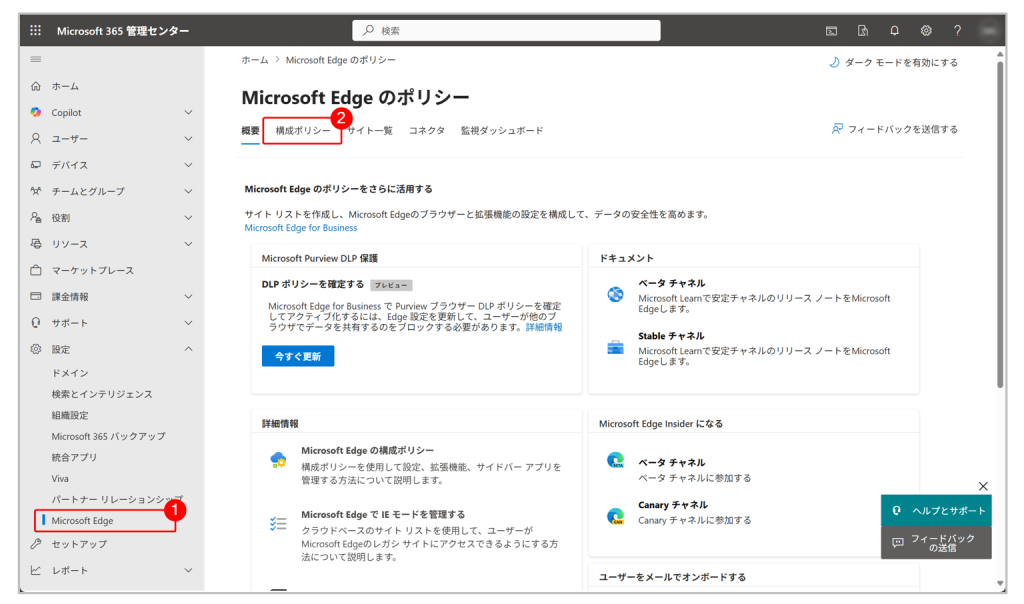
Task: Open 統合アプリ in sidebar
Action: coord(74,457)
